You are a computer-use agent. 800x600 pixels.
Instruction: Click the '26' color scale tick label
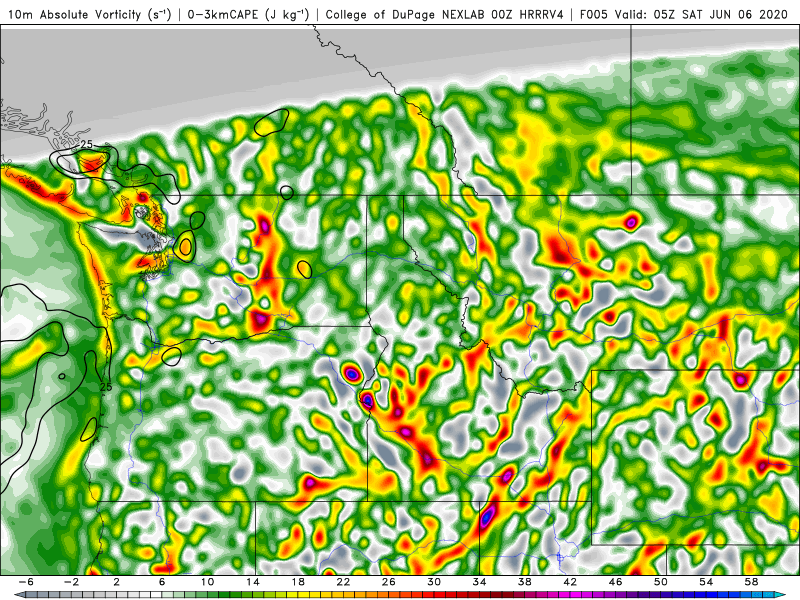click(389, 582)
